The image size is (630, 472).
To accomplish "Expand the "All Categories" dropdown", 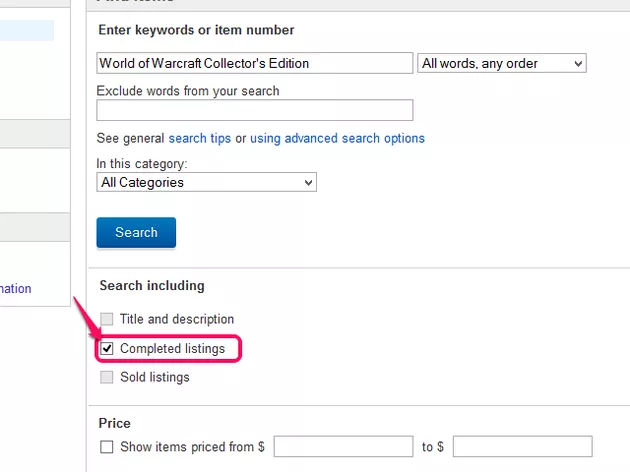I will pyautogui.click(x=207, y=183).
